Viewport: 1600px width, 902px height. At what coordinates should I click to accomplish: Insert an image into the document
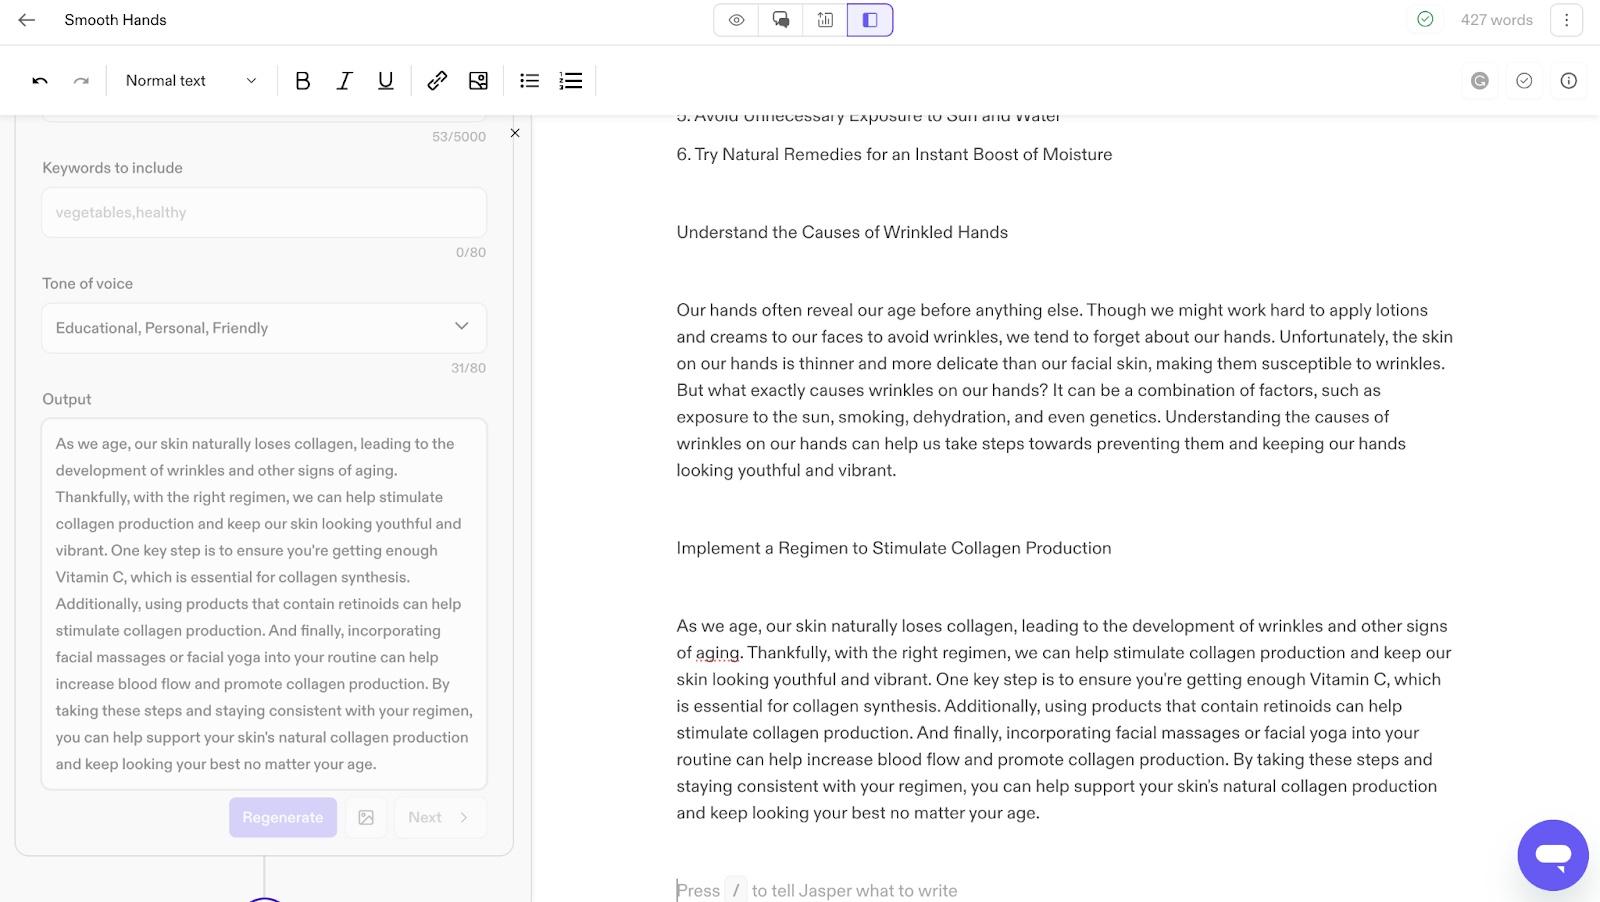click(478, 81)
